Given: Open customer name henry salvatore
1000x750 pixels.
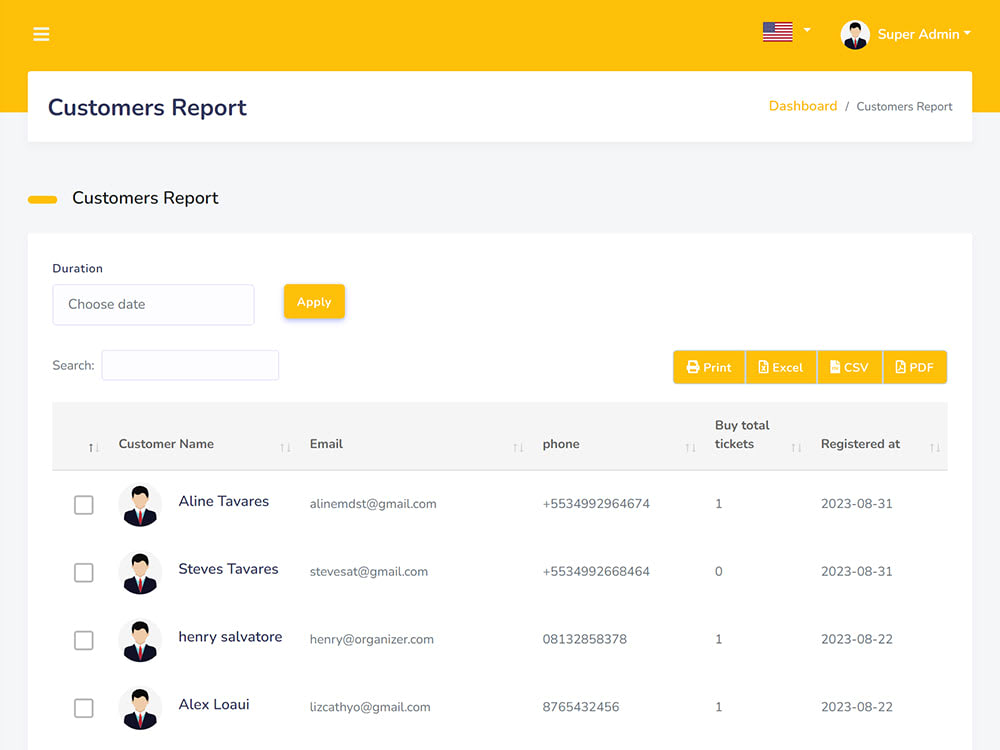Looking at the screenshot, I should (230, 636).
